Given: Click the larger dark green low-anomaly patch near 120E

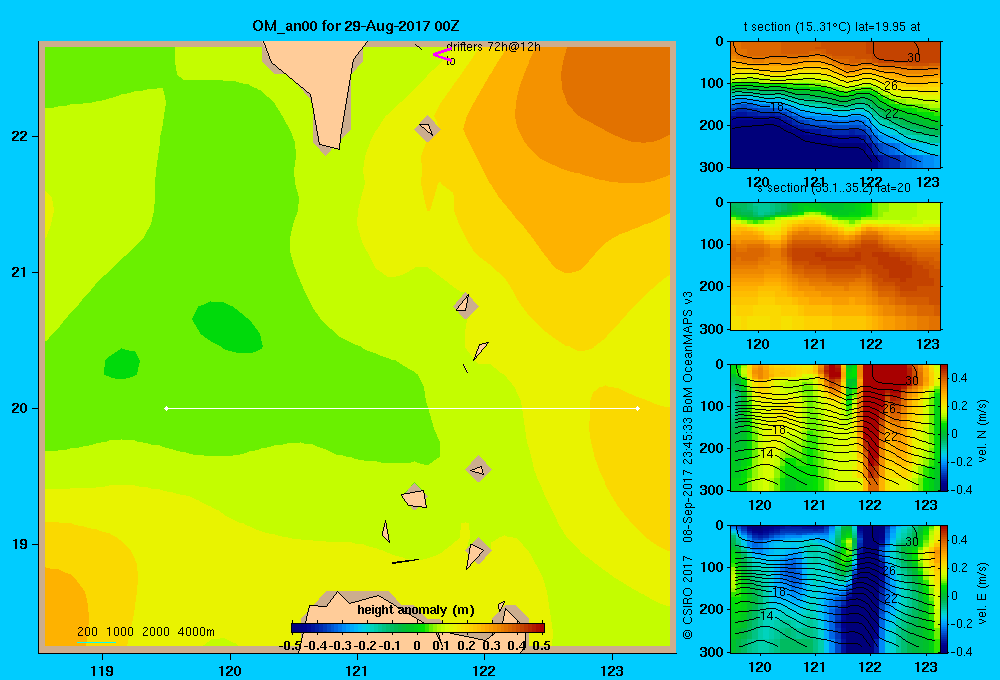Looking at the screenshot, I should pos(227,327).
